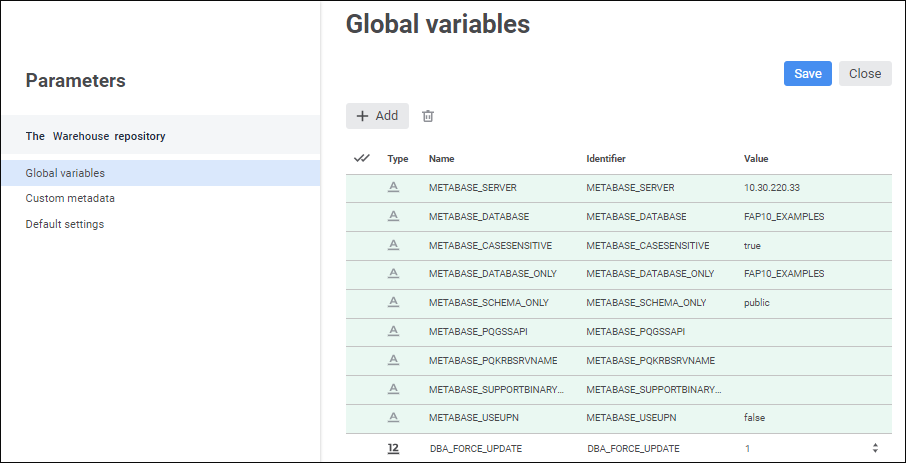Click string type icon for METABASE_DATABASE row
906x463 pixels.
tap(394, 216)
